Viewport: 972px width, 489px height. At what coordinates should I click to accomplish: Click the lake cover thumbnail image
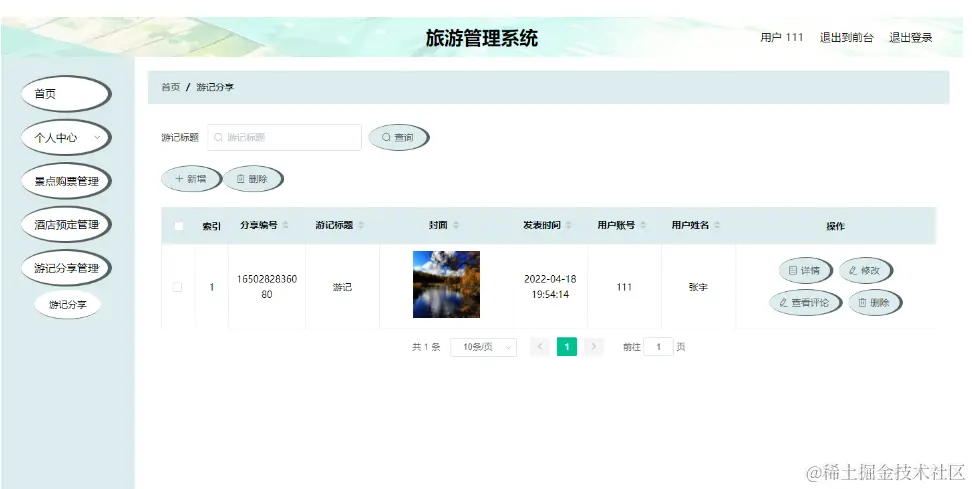[x=446, y=284]
